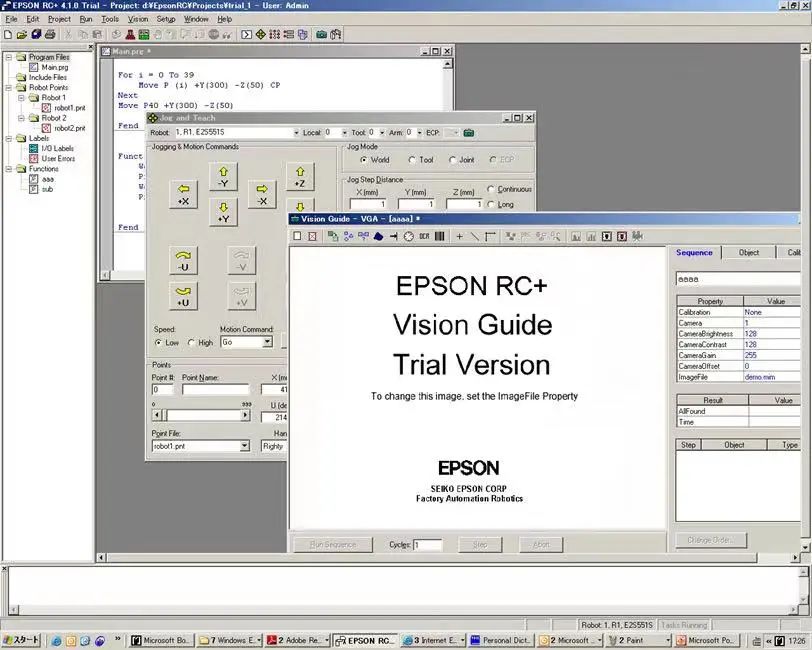812x650 pixels.
Task: Select the Barcode tool in Vision Guide
Action: pyautogui.click(x=440, y=236)
